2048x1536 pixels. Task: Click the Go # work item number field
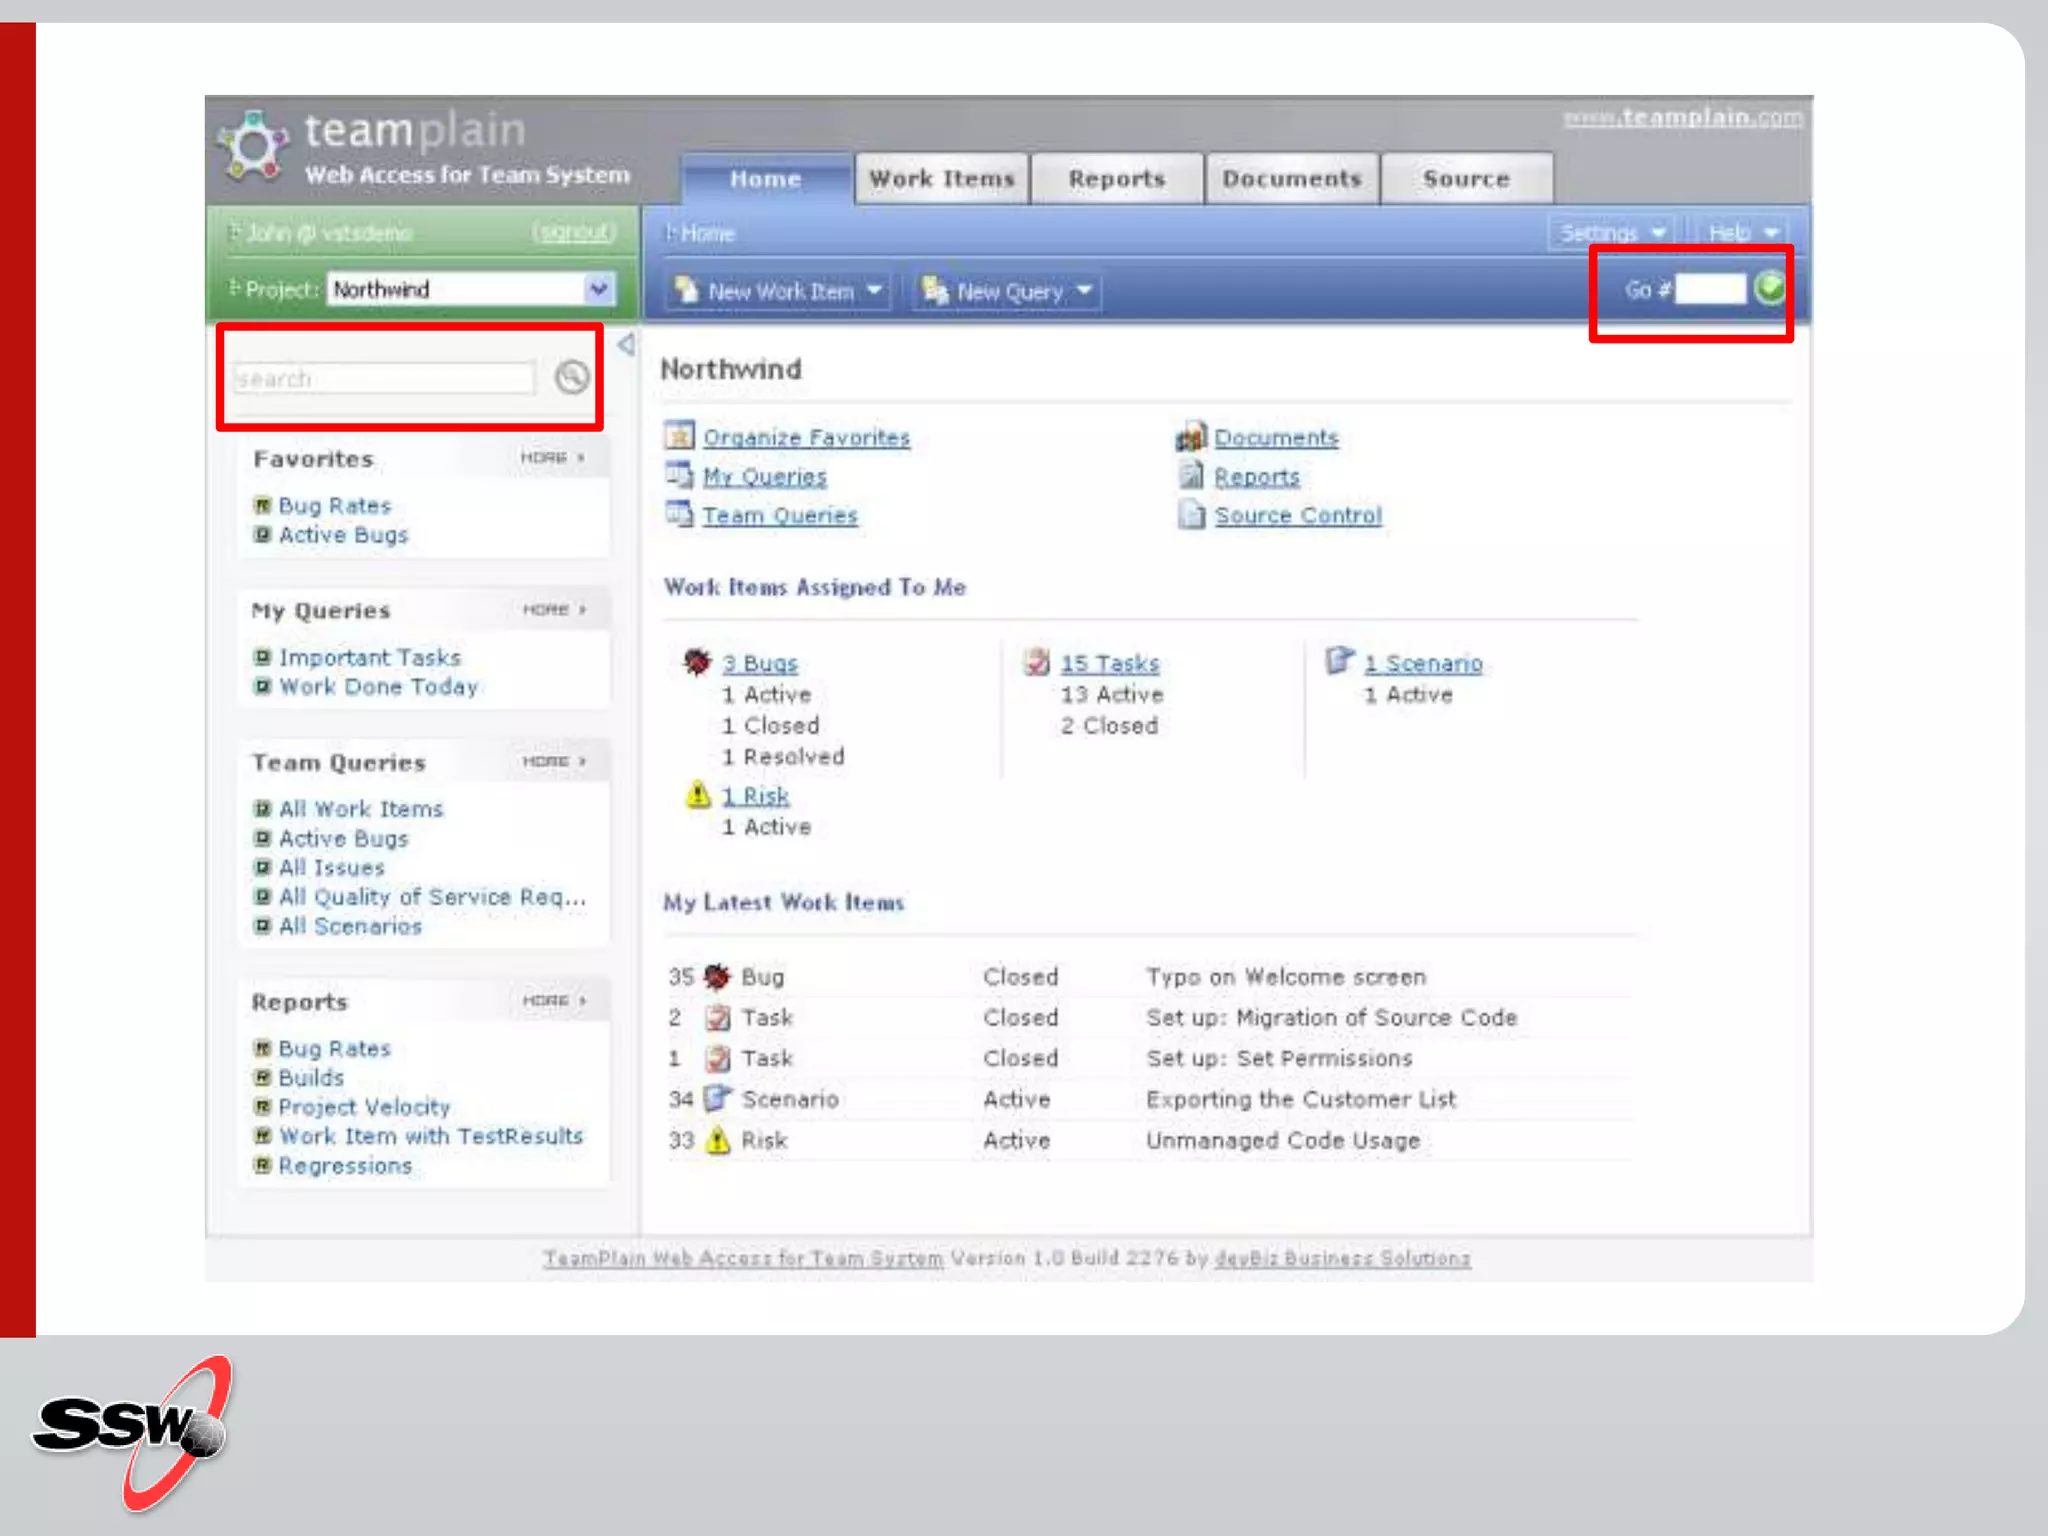1710,289
